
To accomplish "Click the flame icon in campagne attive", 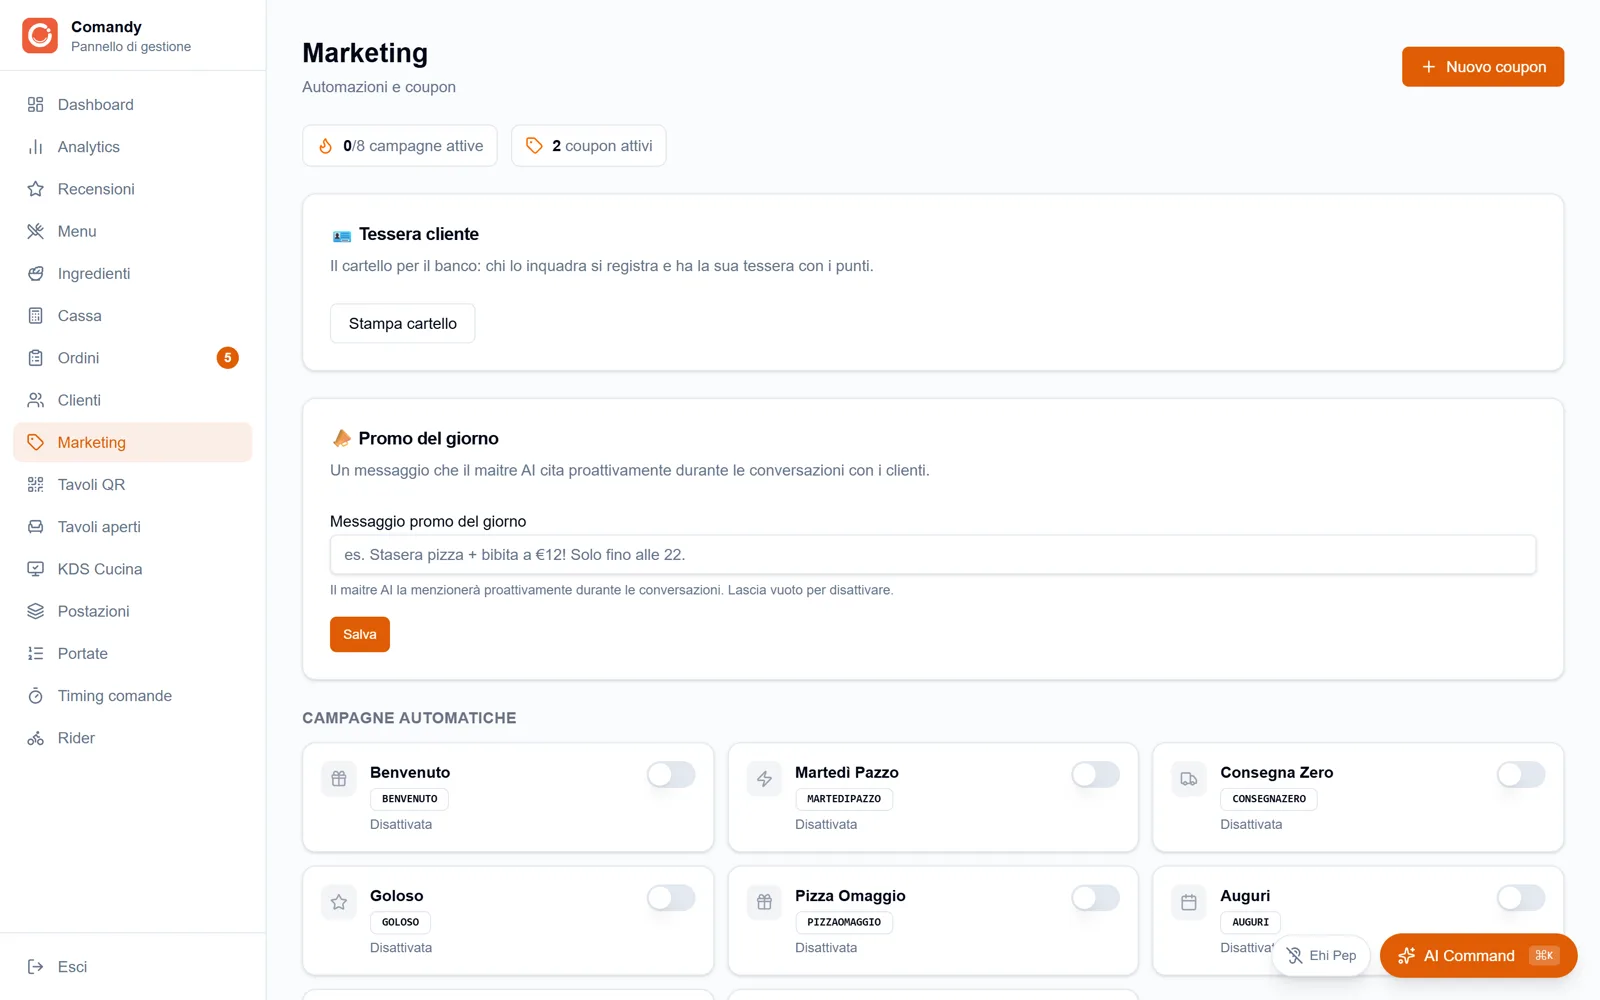I will pyautogui.click(x=325, y=146).
